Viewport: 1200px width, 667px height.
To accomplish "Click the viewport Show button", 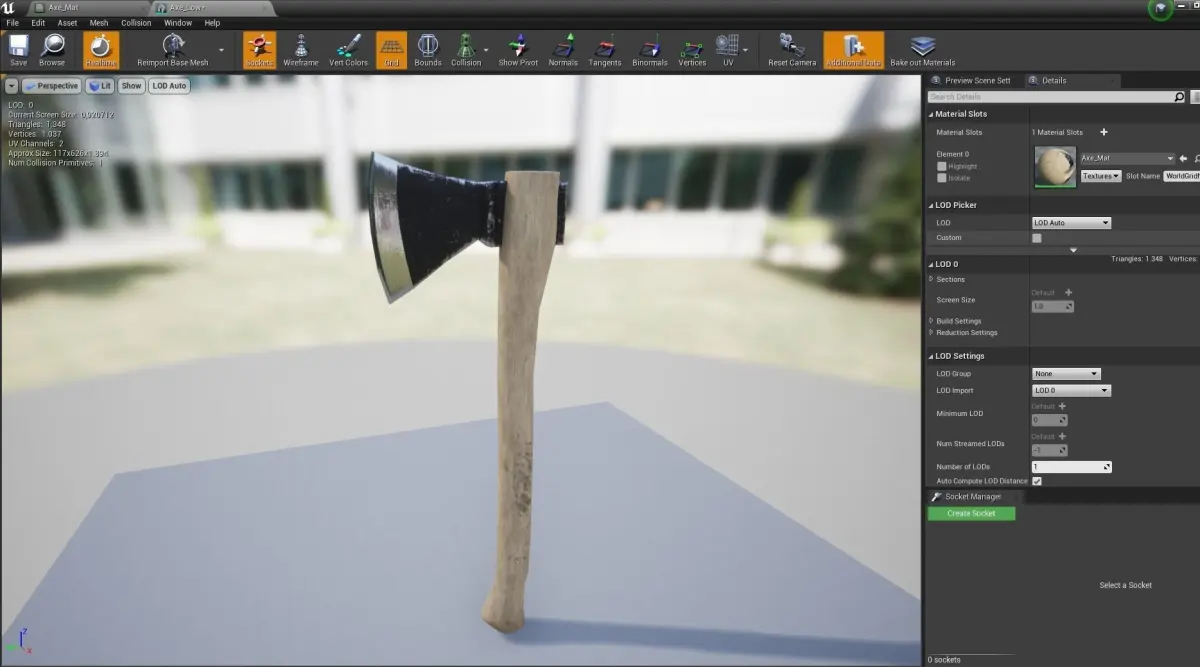I will (132, 86).
